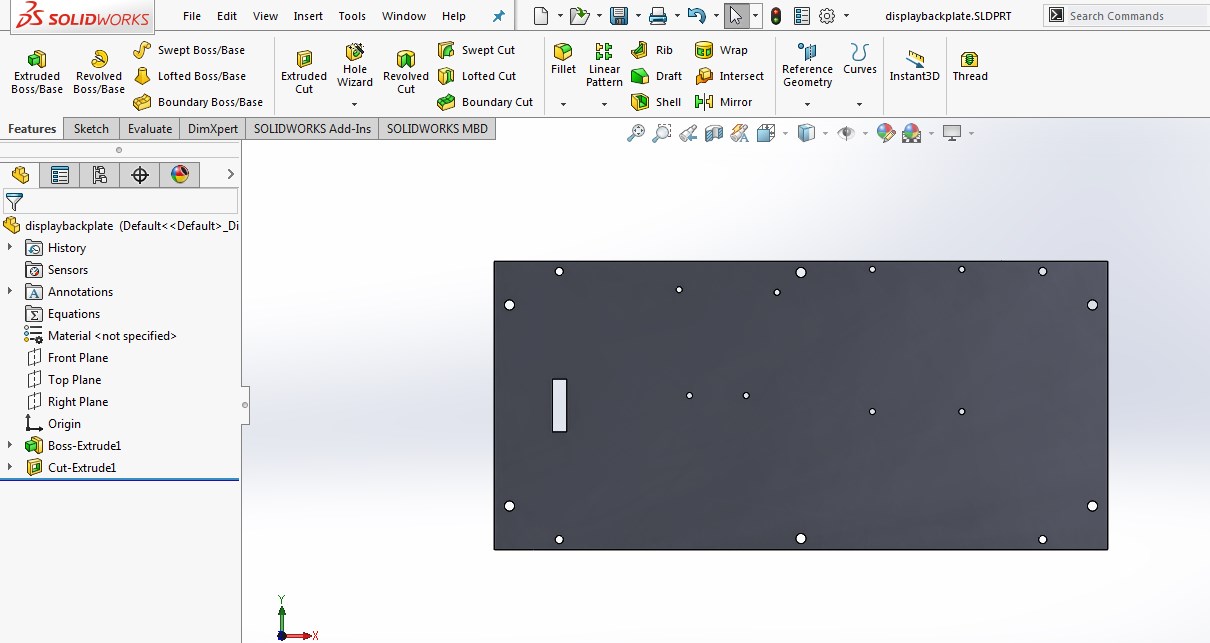
Task: Select the Lofted Cut tool
Action: pyautogui.click(x=477, y=76)
